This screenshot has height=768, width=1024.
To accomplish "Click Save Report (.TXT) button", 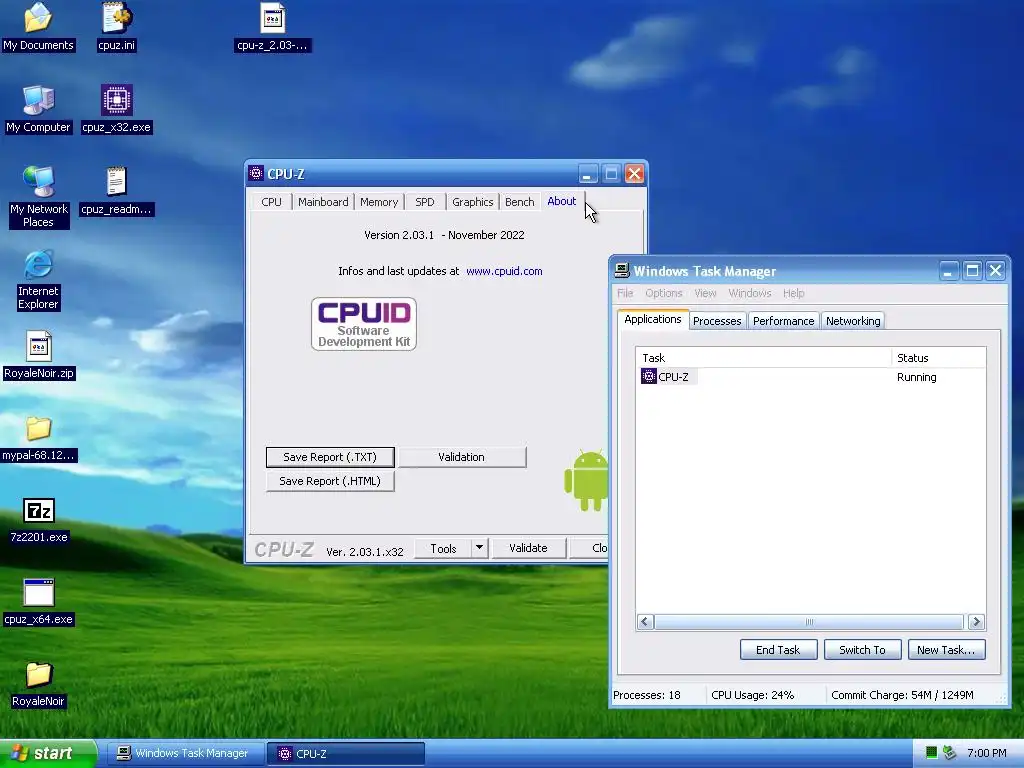I will pos(330,457).
